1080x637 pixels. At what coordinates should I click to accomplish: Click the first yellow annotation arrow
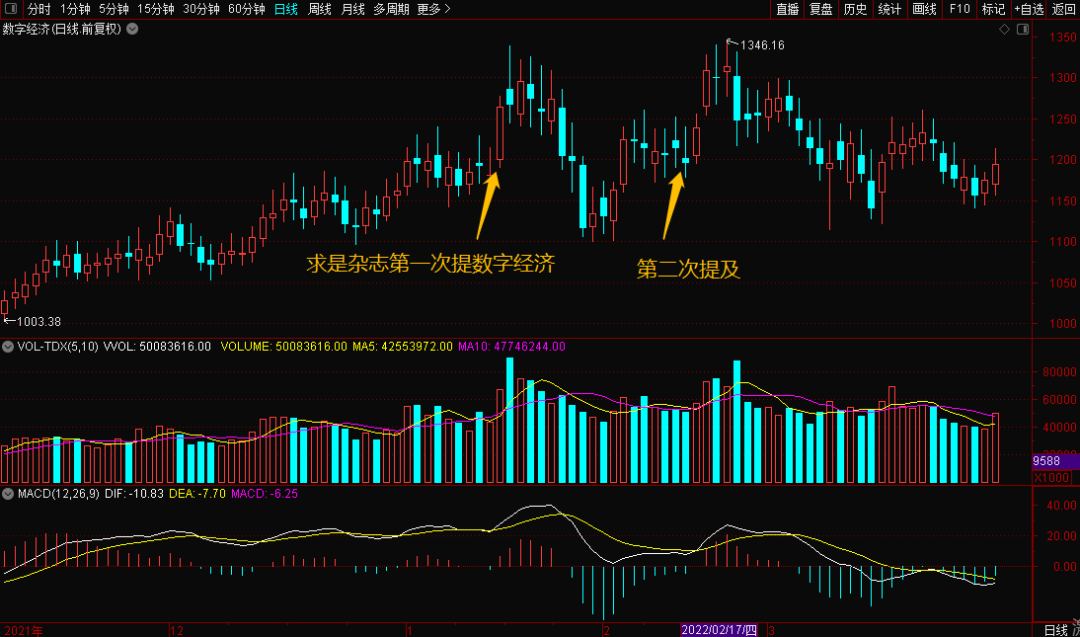[x=487, y=207]
